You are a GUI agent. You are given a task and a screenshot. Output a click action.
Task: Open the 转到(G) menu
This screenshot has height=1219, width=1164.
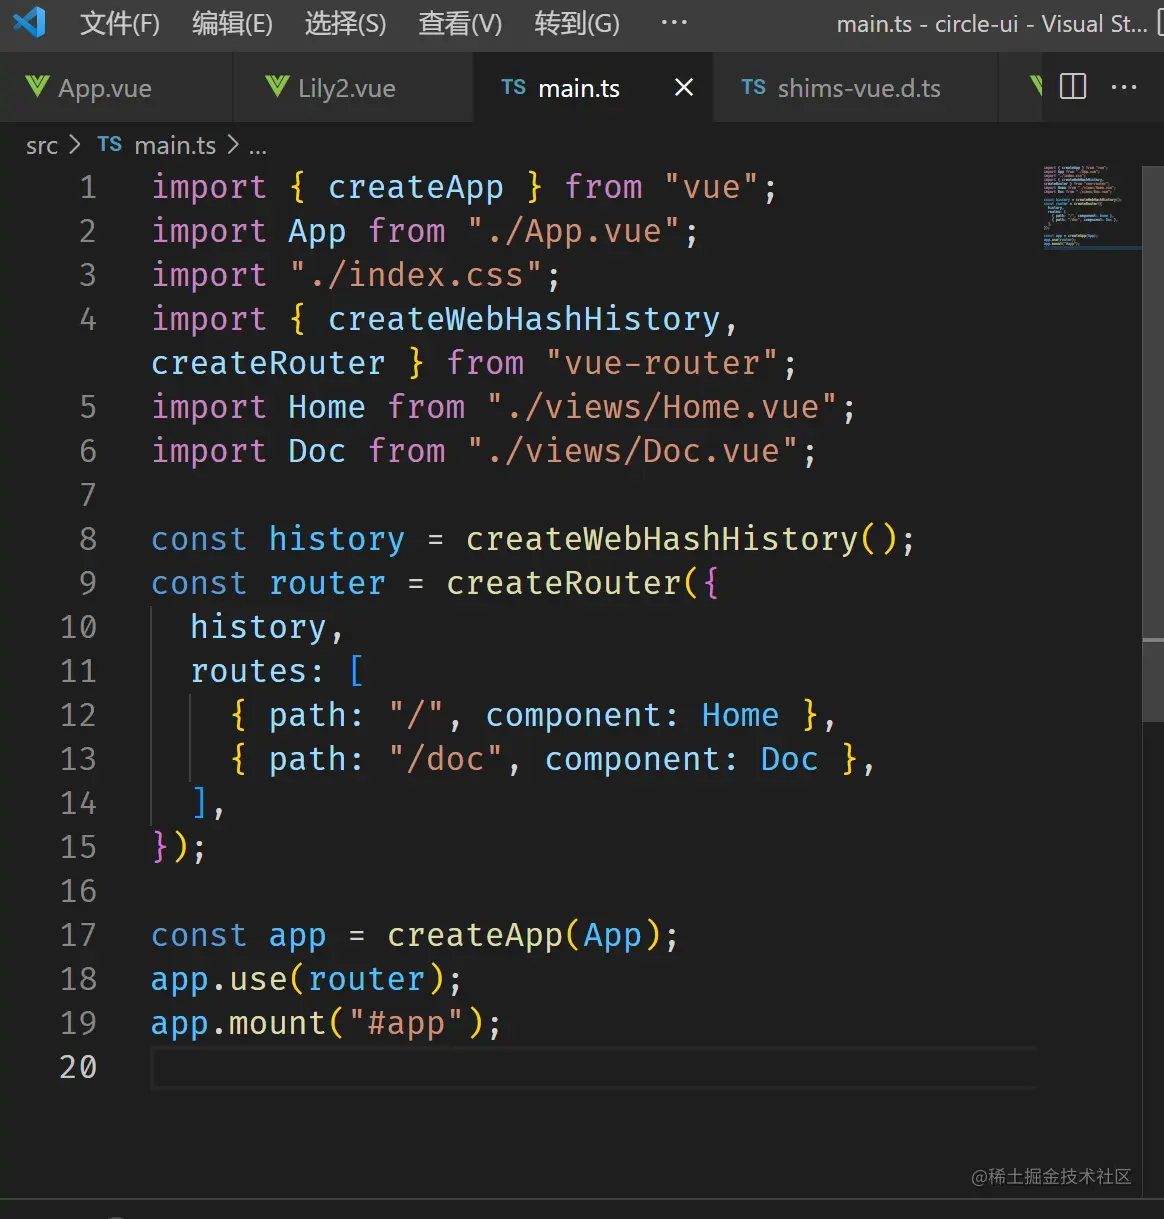pos(577,23)
